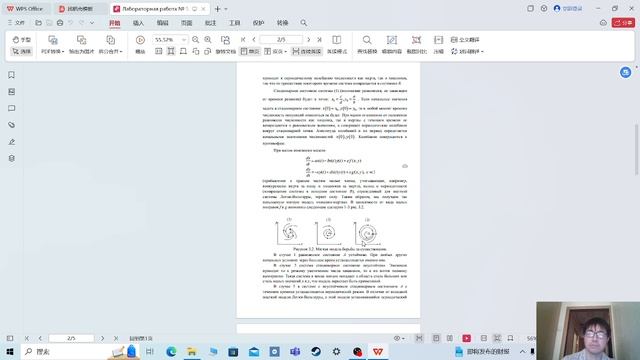Click the red share button
The width and height of the screenshot is (640, 360).
tap(623, 23)
